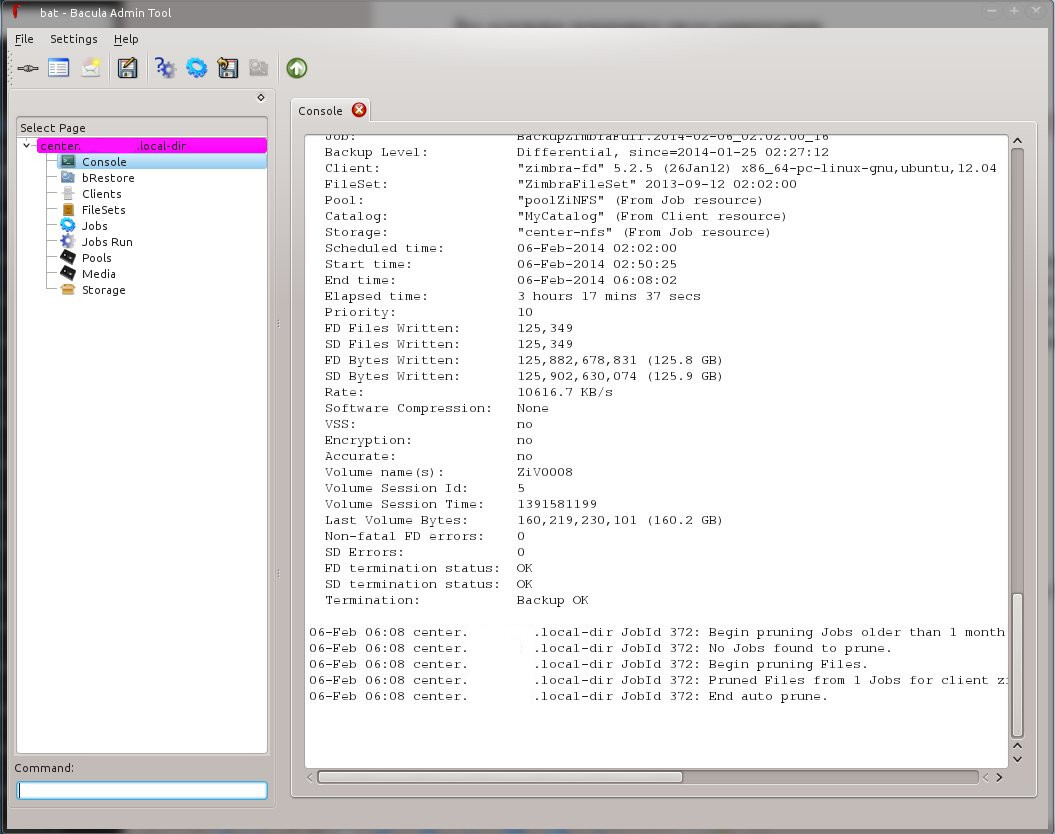
Task: Click the horizontal scrollbar handle
Action: (x=500, y=778)
